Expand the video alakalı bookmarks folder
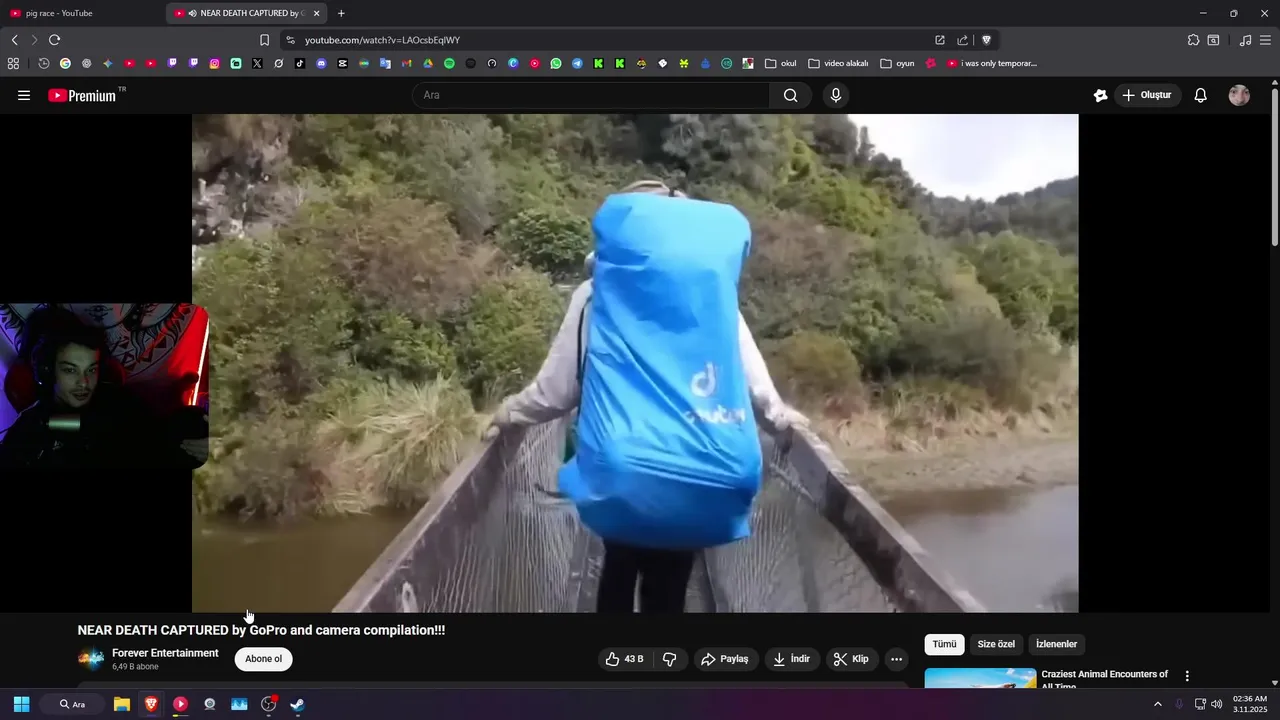1280x720 pixels. coord(838,63)
